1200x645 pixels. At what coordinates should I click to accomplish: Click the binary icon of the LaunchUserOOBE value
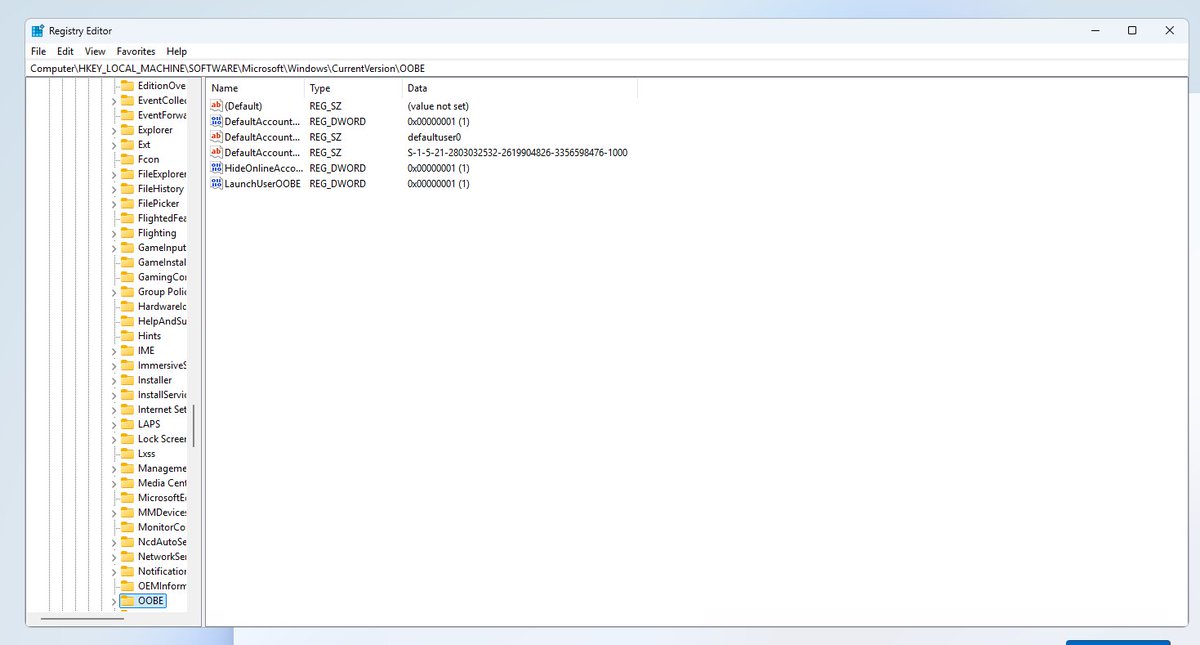point(216,184)
